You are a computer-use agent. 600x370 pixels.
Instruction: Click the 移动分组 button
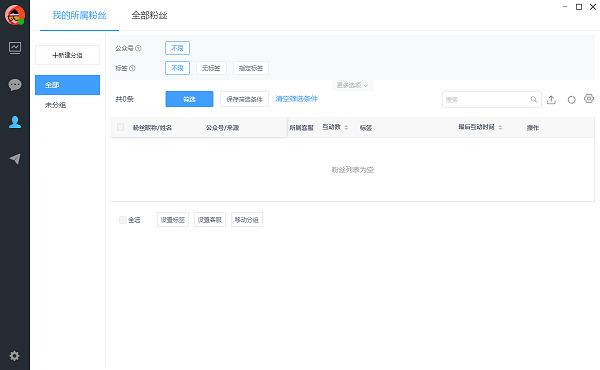coord(247,220)
